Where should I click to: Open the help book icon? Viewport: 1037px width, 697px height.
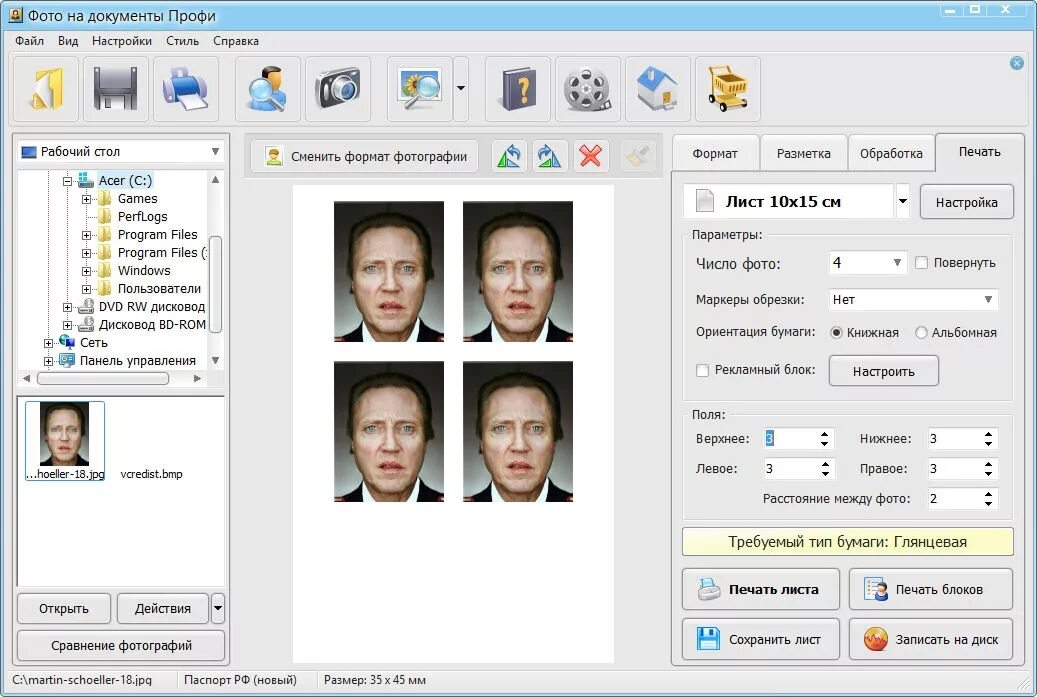(518, 89)
